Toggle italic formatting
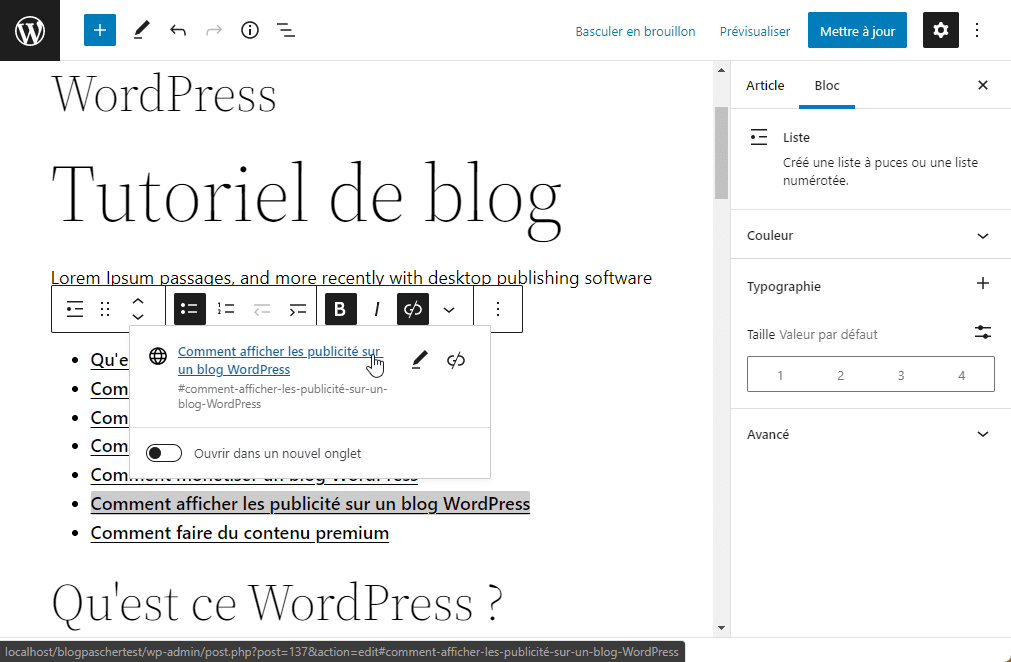This screenshot has width=1011, height=662. click(x=377, y=309)
